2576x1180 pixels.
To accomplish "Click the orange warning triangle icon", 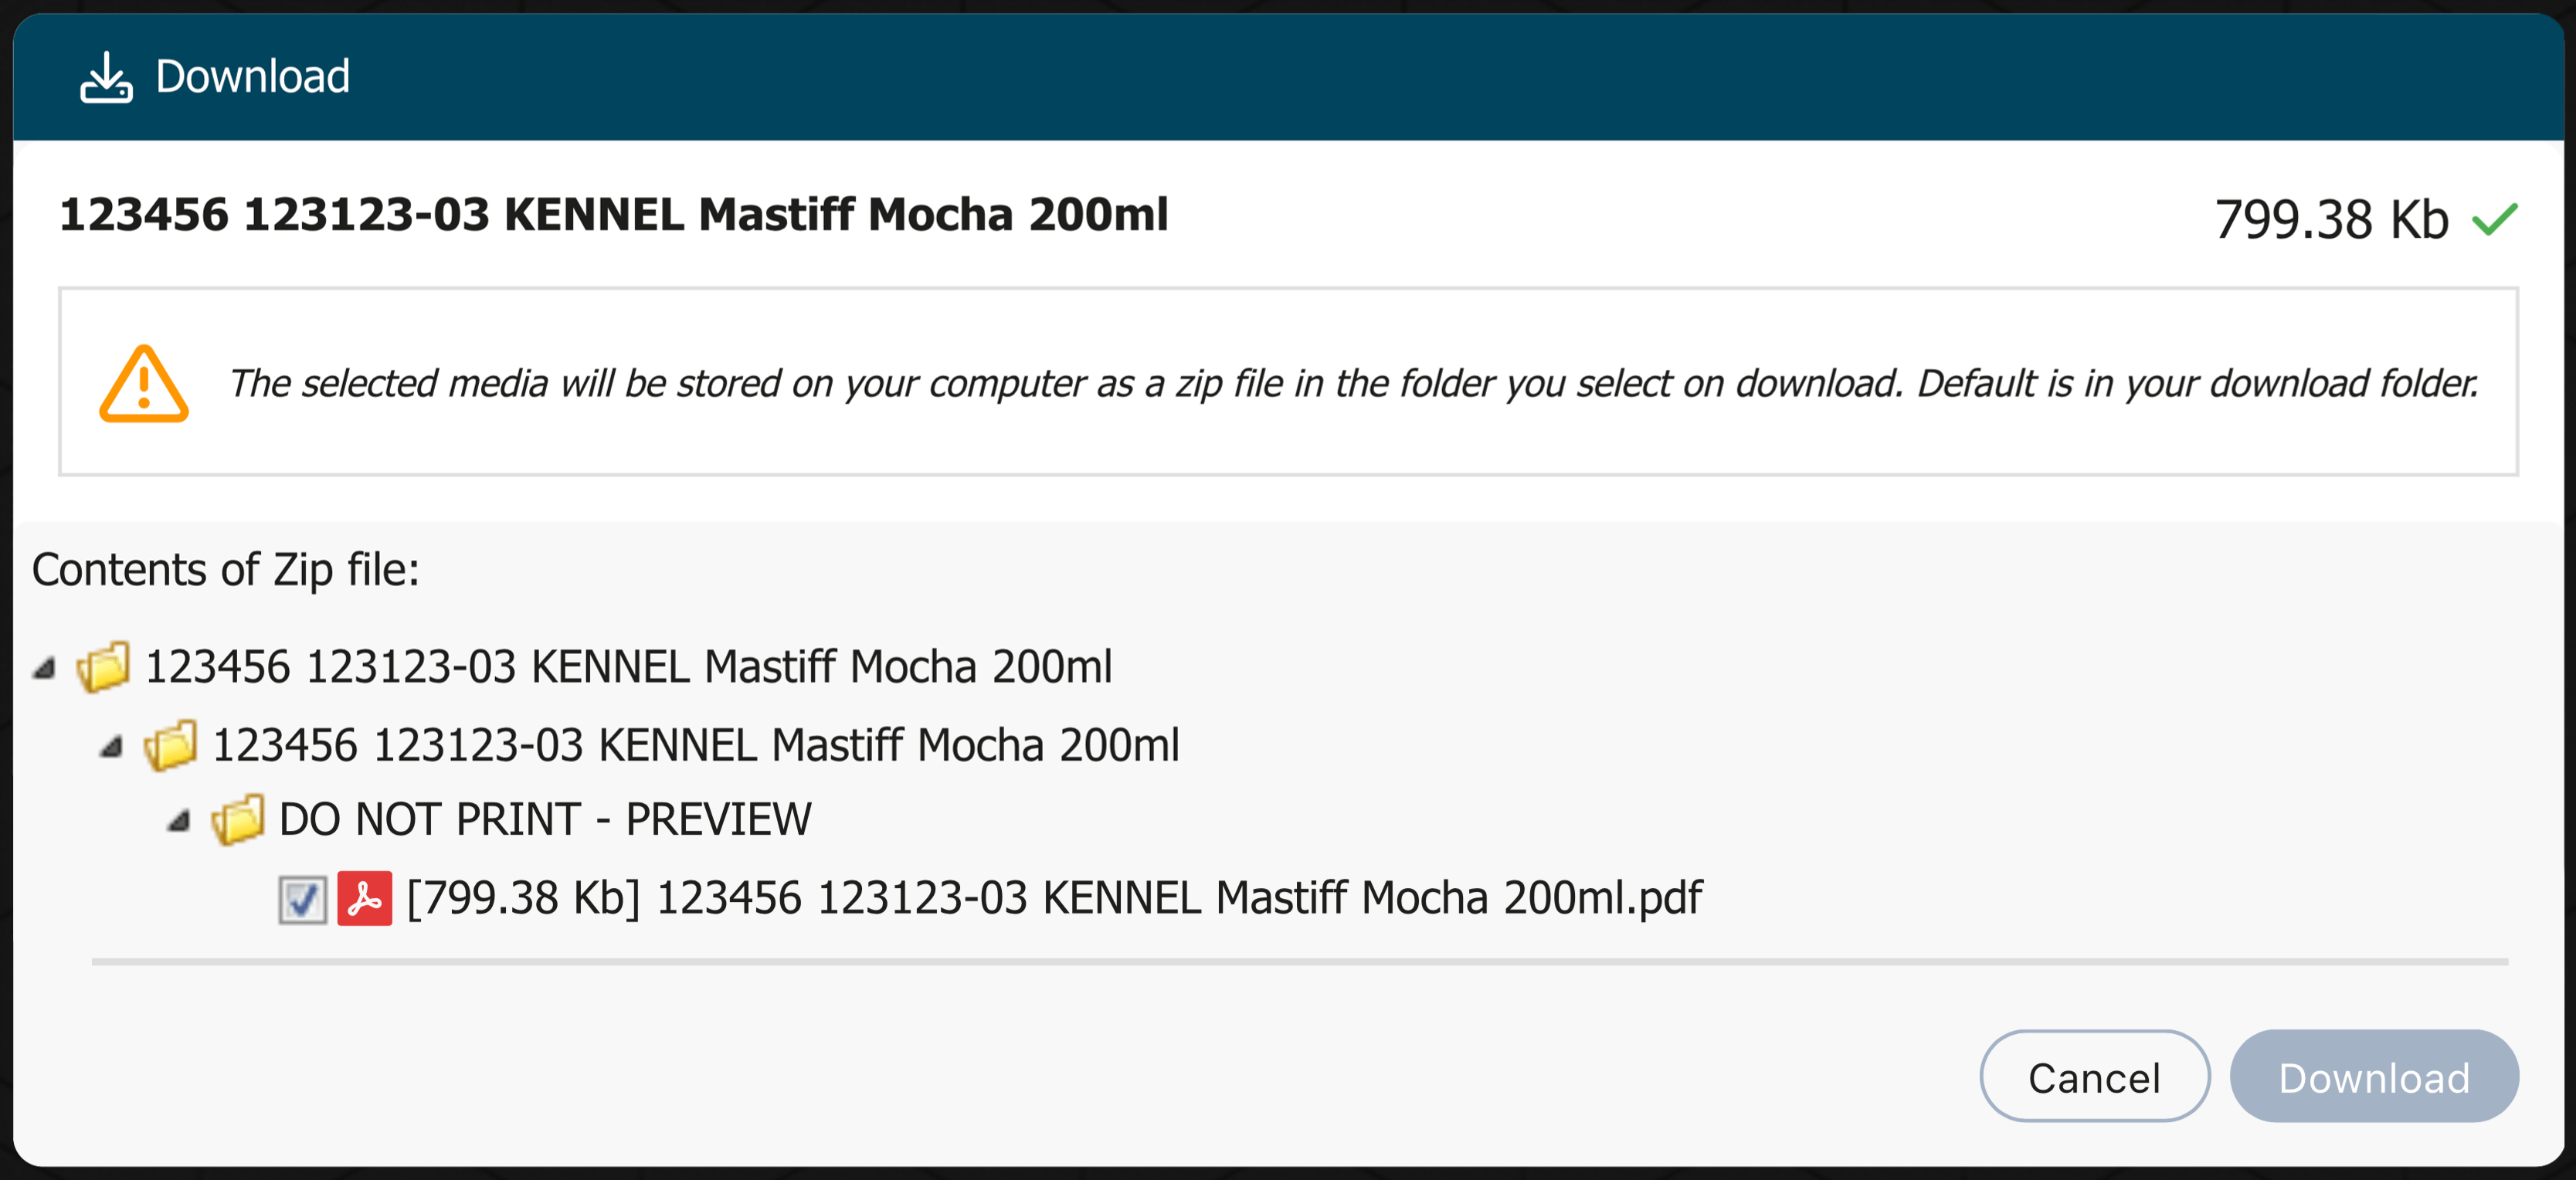I will coord(143,384).
